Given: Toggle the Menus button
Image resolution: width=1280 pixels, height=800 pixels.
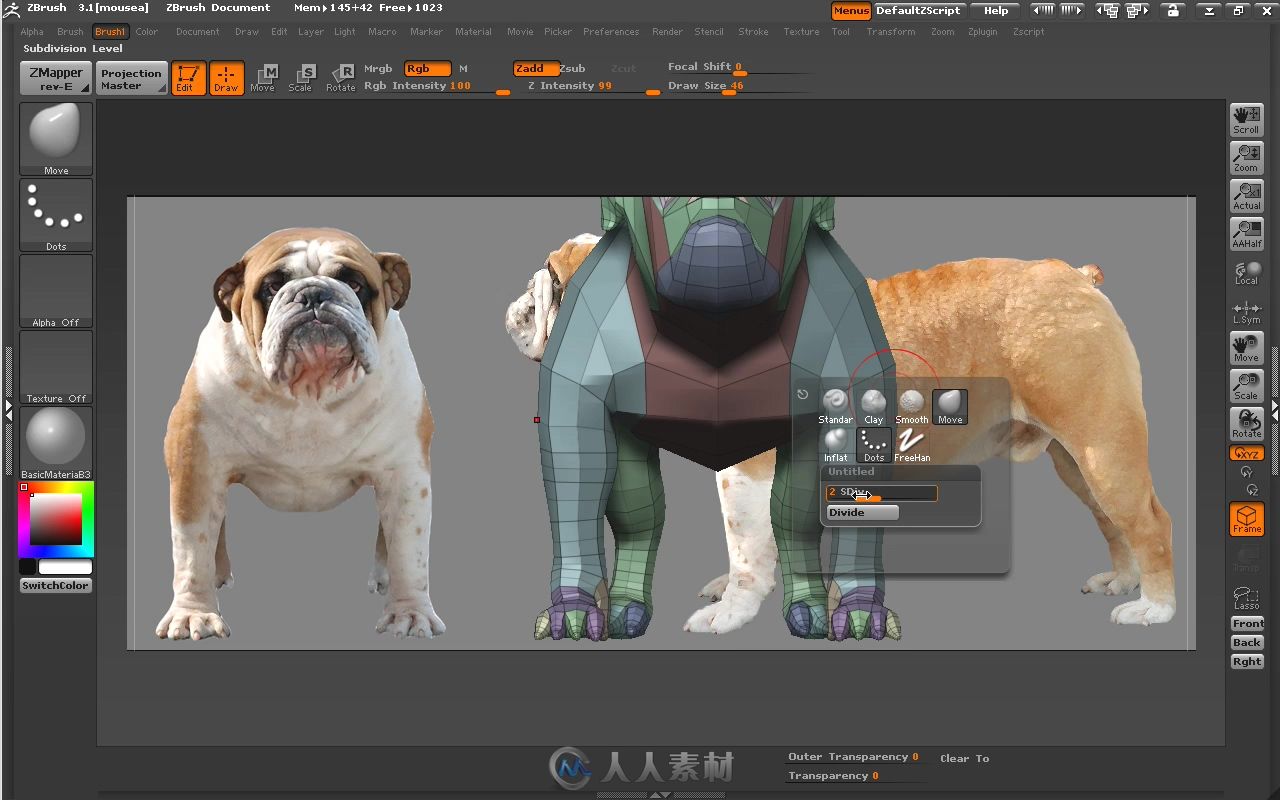Looking at the screenshot, I should [851, 11].
